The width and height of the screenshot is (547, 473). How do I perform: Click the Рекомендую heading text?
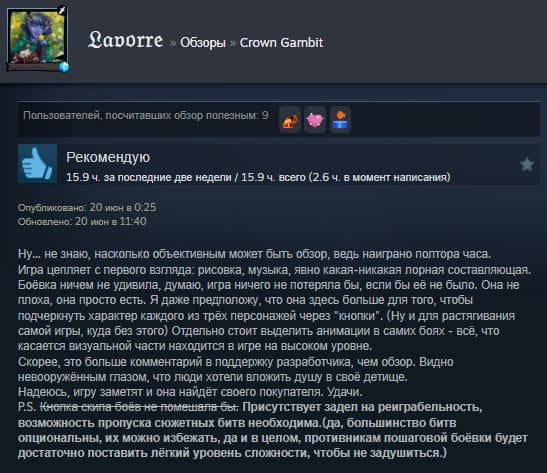click(108, 157)
